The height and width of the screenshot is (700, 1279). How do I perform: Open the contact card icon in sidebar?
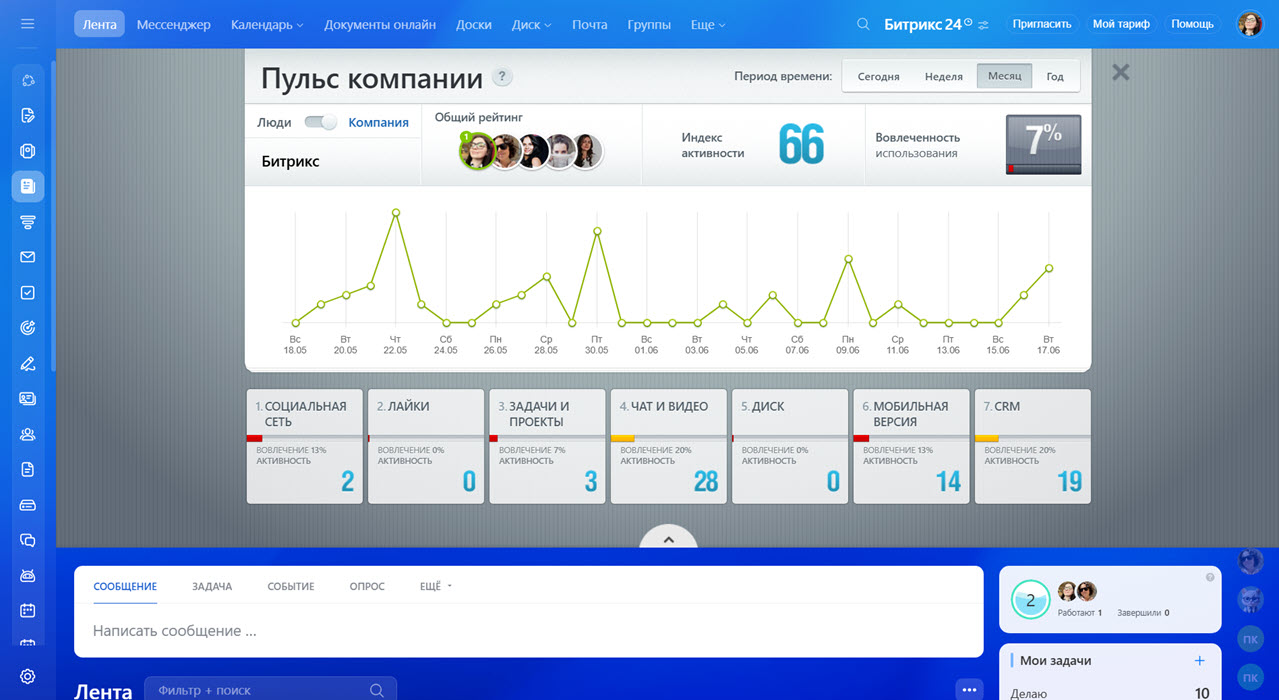[28, 398]
